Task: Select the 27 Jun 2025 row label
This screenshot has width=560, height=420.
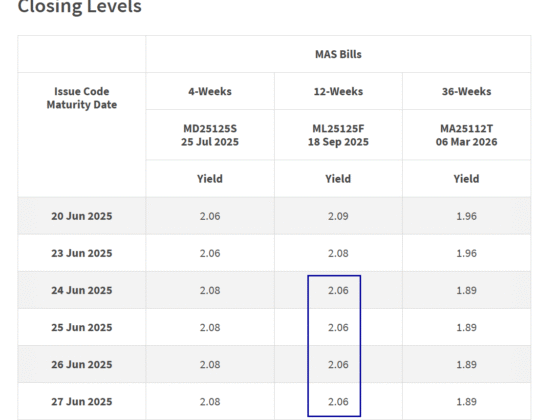Action: pos(82,402)
